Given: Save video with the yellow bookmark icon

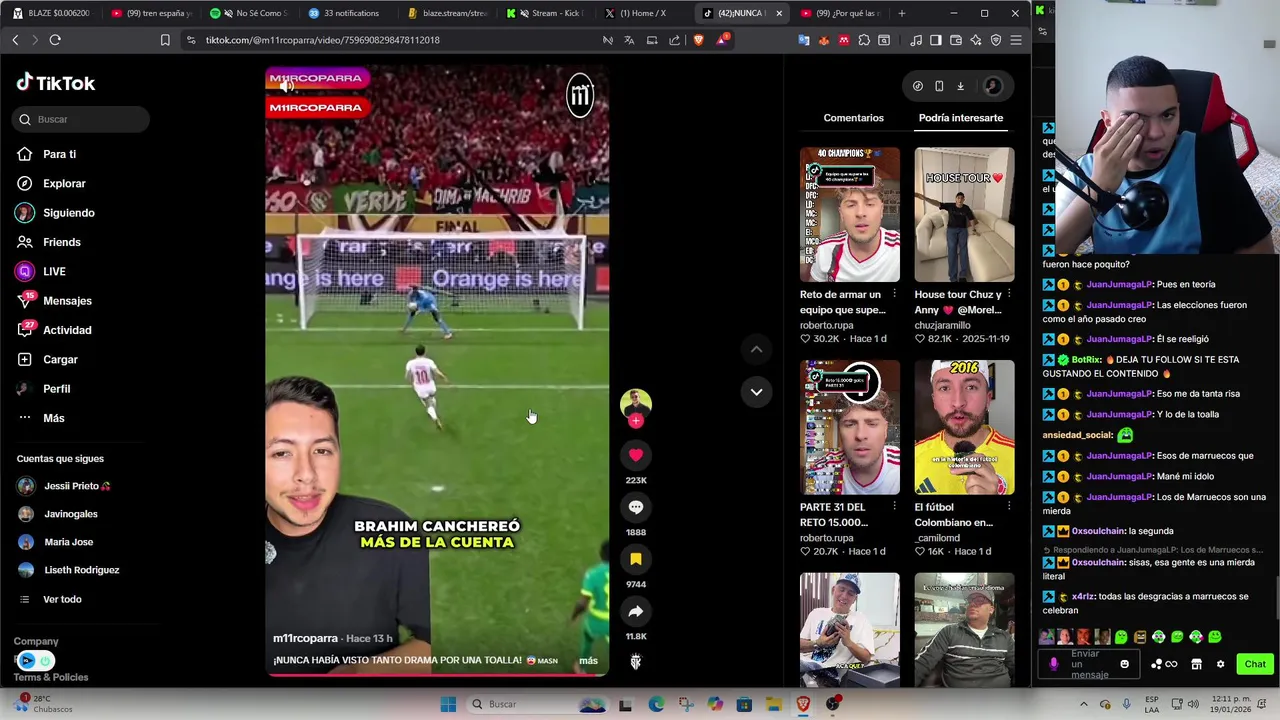Looking at the screenshot, I should click(635, 559).
